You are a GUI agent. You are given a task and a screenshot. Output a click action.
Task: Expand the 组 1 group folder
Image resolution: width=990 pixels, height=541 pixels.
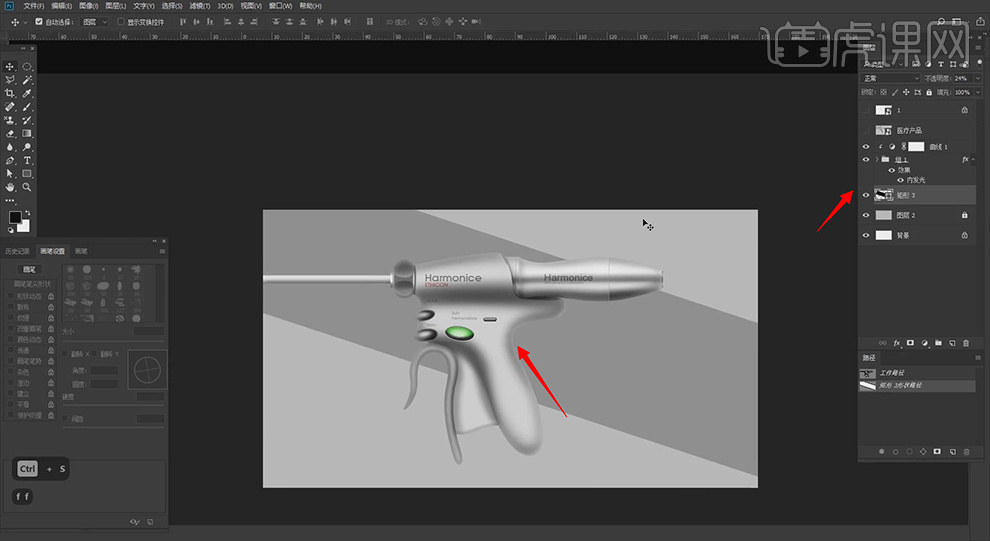876,159
